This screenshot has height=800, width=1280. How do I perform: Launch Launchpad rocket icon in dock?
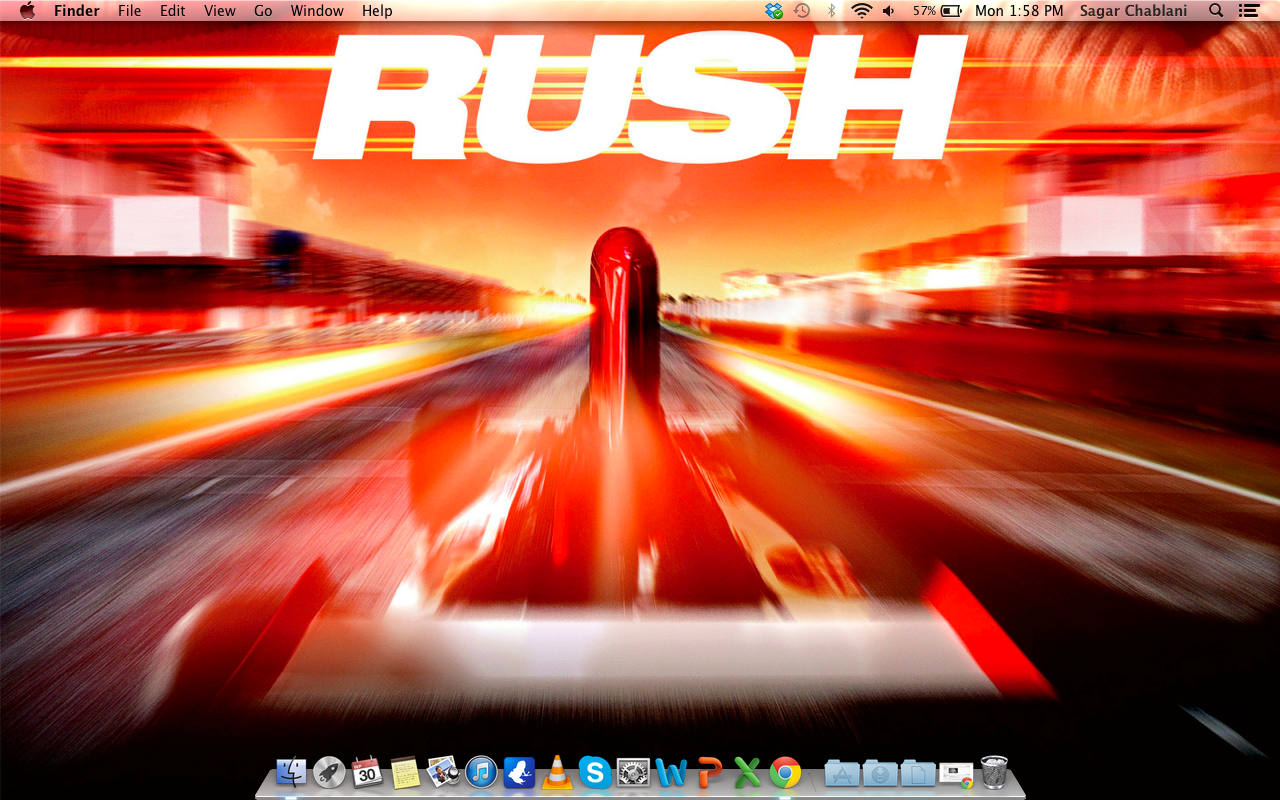pos(329,772)
